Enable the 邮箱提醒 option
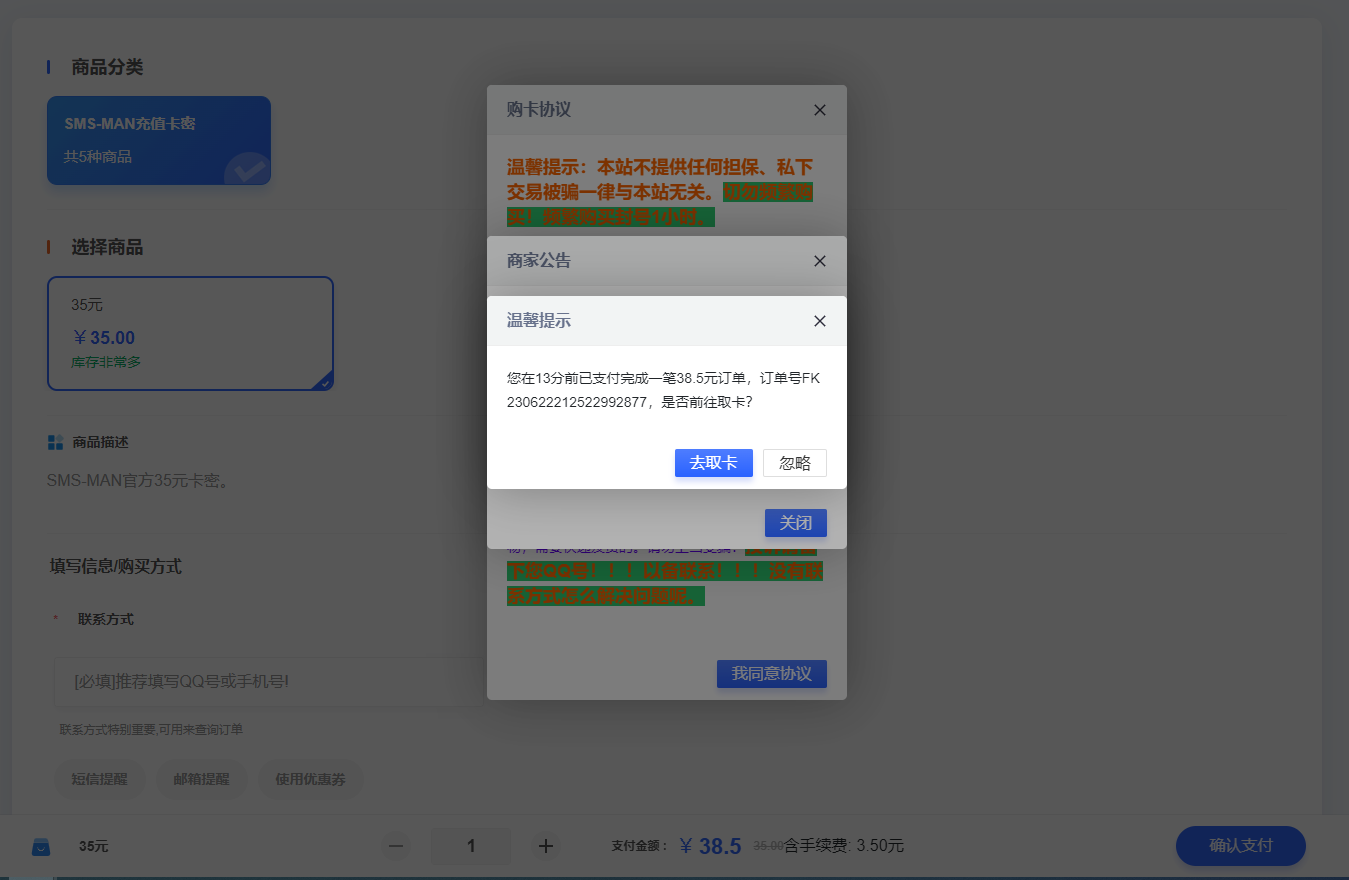Image resolution: width=1349 pixels, height=880 pixels. 201,779
